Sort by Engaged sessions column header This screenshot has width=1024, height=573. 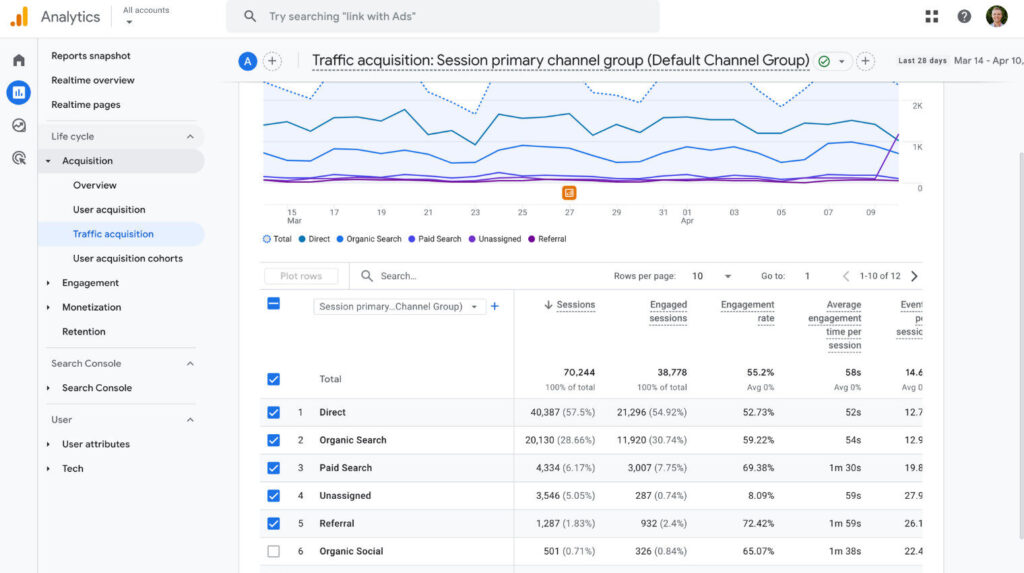point(667,312)
